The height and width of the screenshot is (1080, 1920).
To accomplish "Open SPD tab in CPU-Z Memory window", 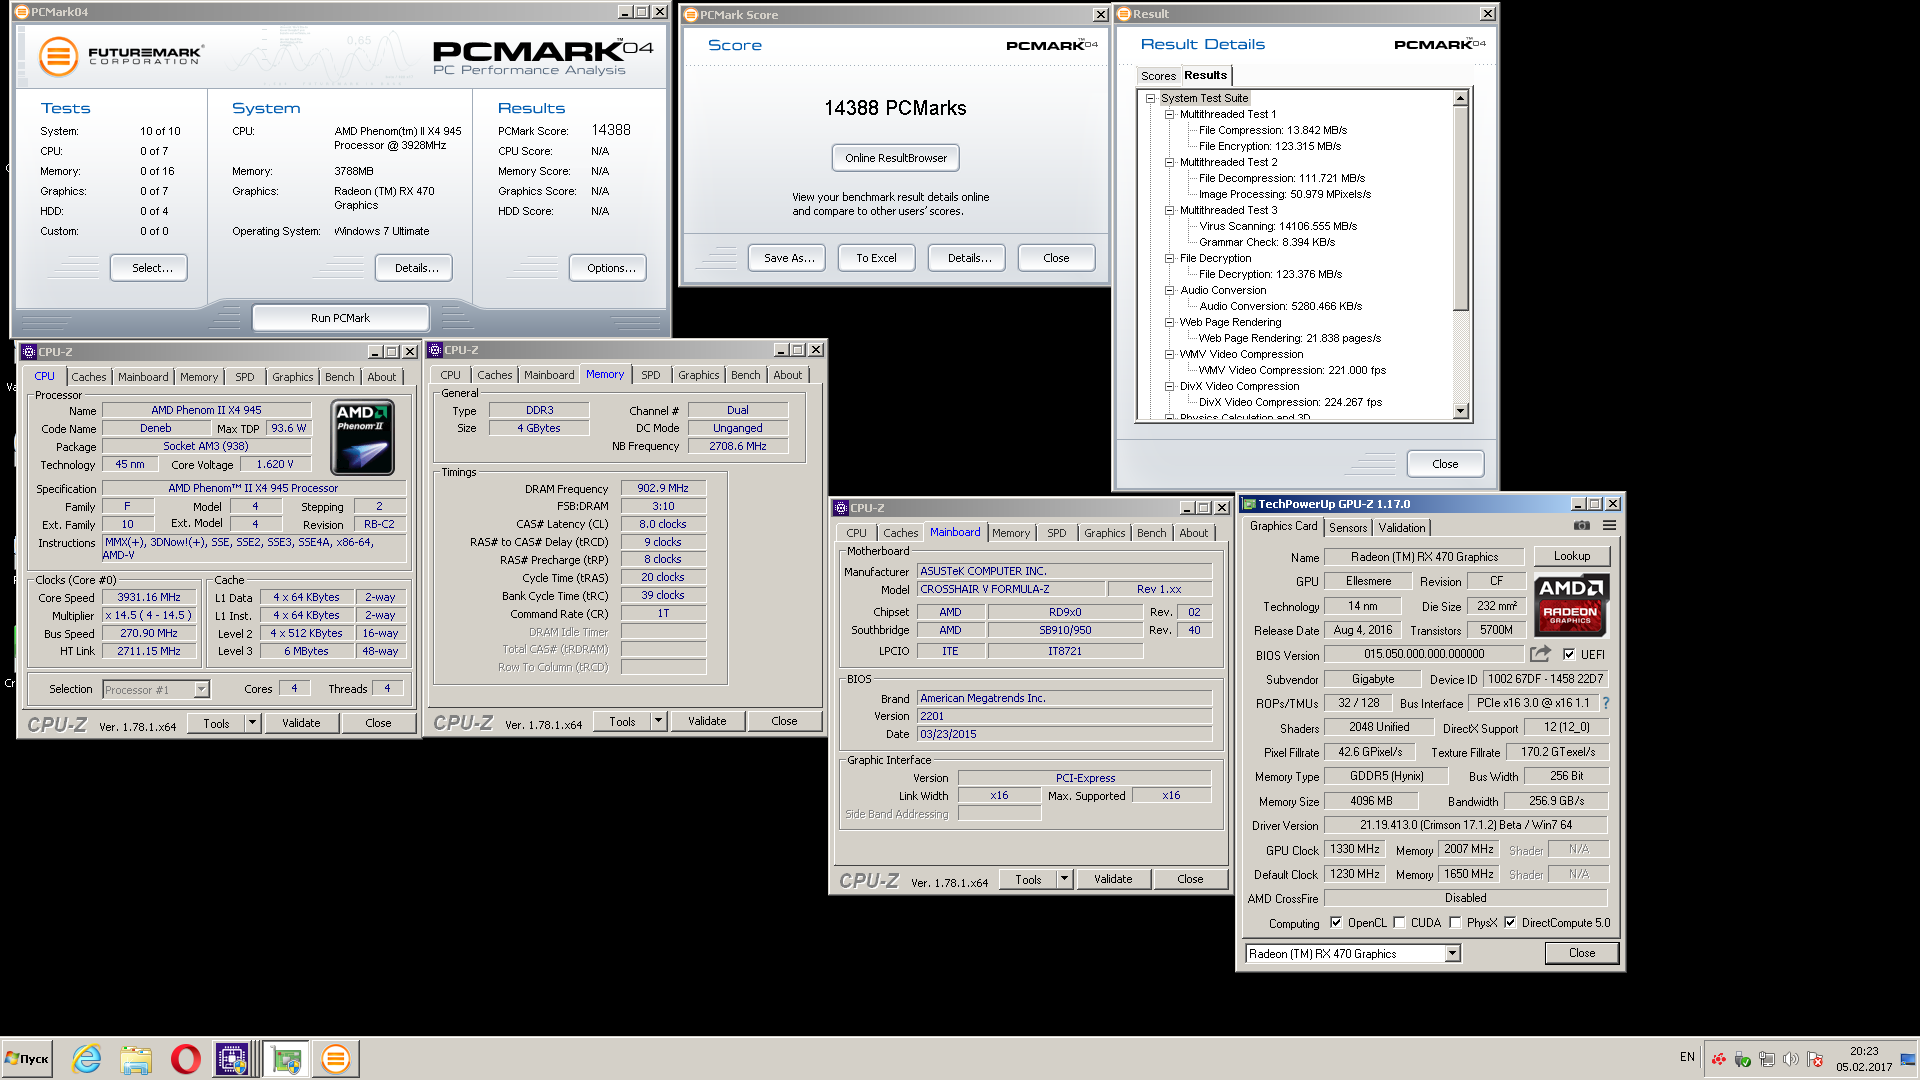I will tap(651, 375).
